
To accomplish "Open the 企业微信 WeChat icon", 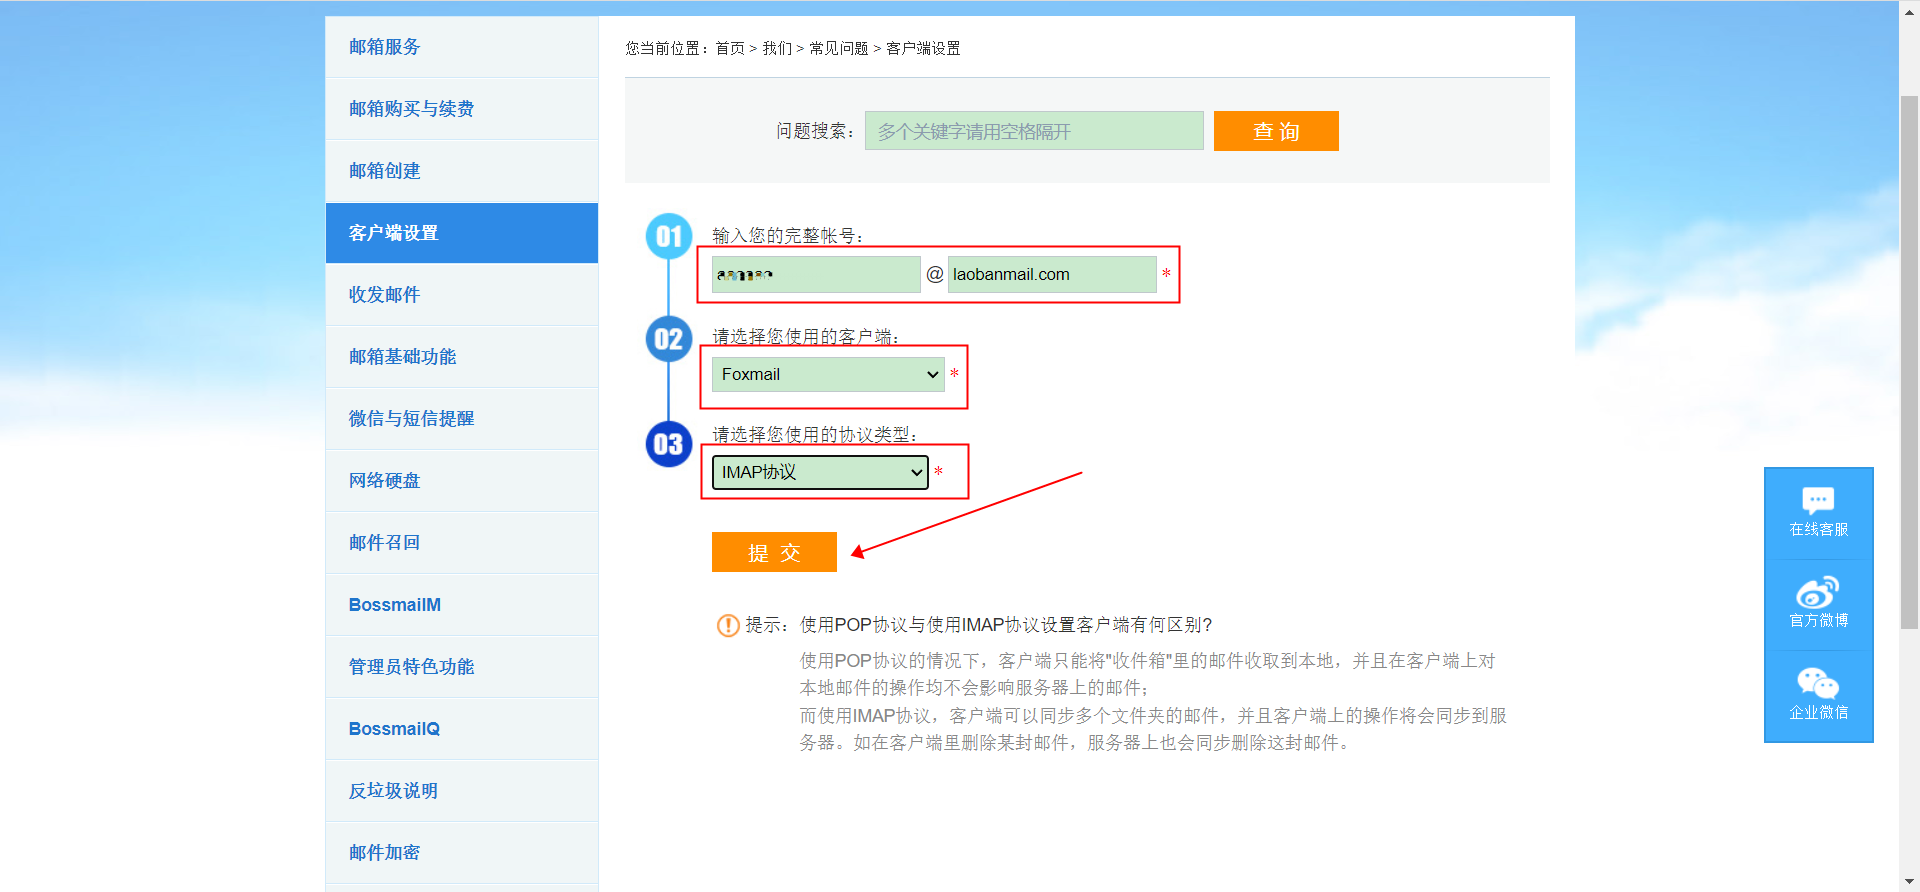I will click(x=1818, y=695).
